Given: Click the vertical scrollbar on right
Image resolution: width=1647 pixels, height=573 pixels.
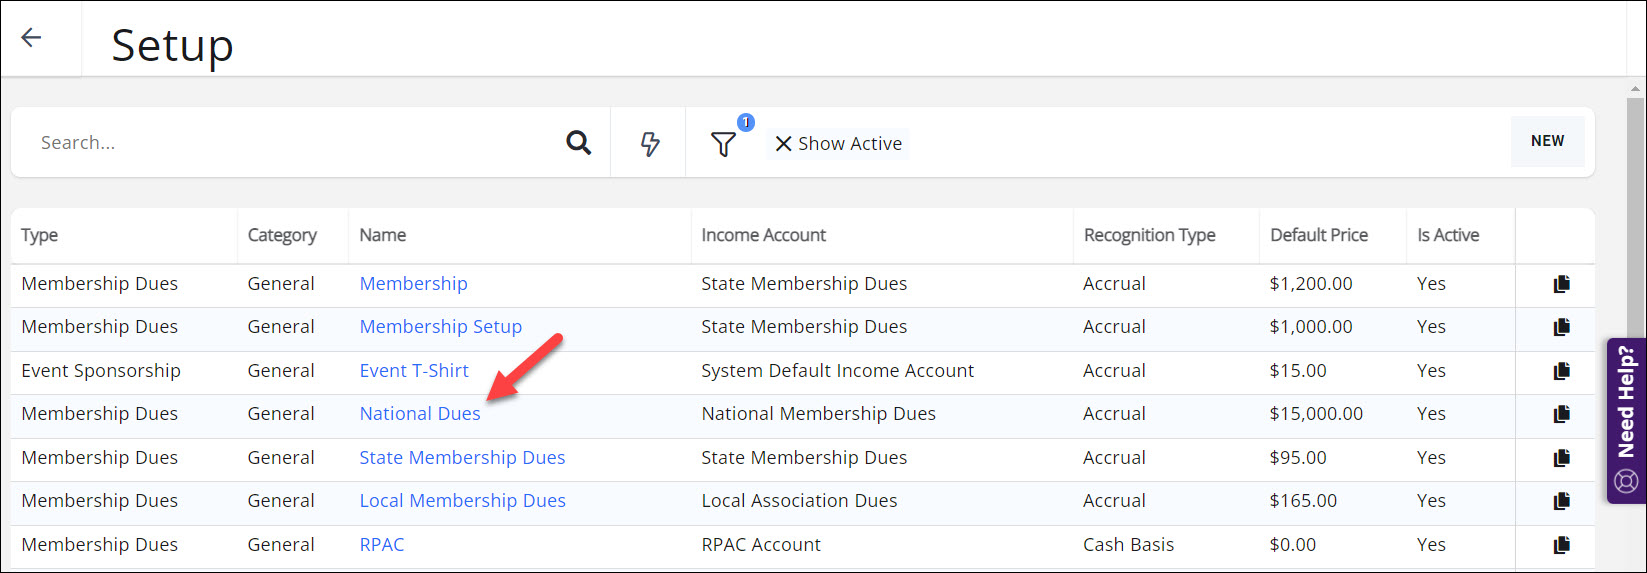Looking at the screenshot, I should click(1635, 300).
